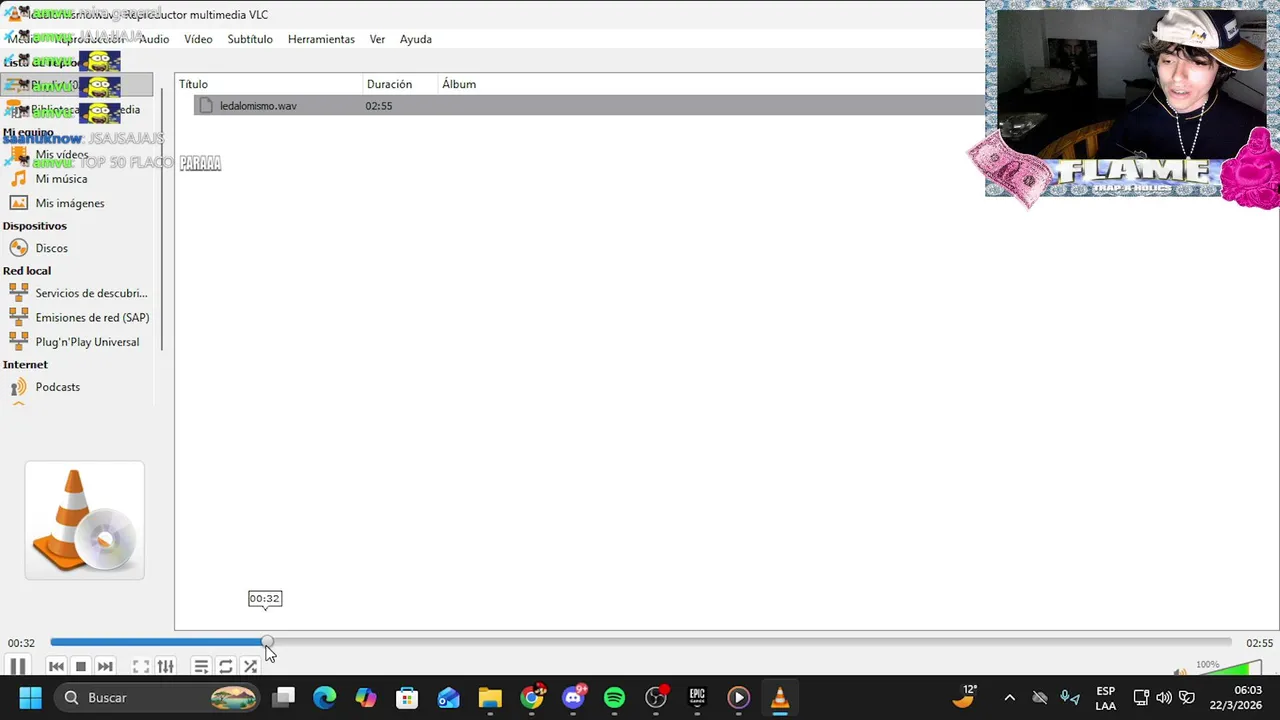The width and height of the screenshot is (1280, 720).
Task: Open File Explorer from taskbar
Action: pos(490,698)
